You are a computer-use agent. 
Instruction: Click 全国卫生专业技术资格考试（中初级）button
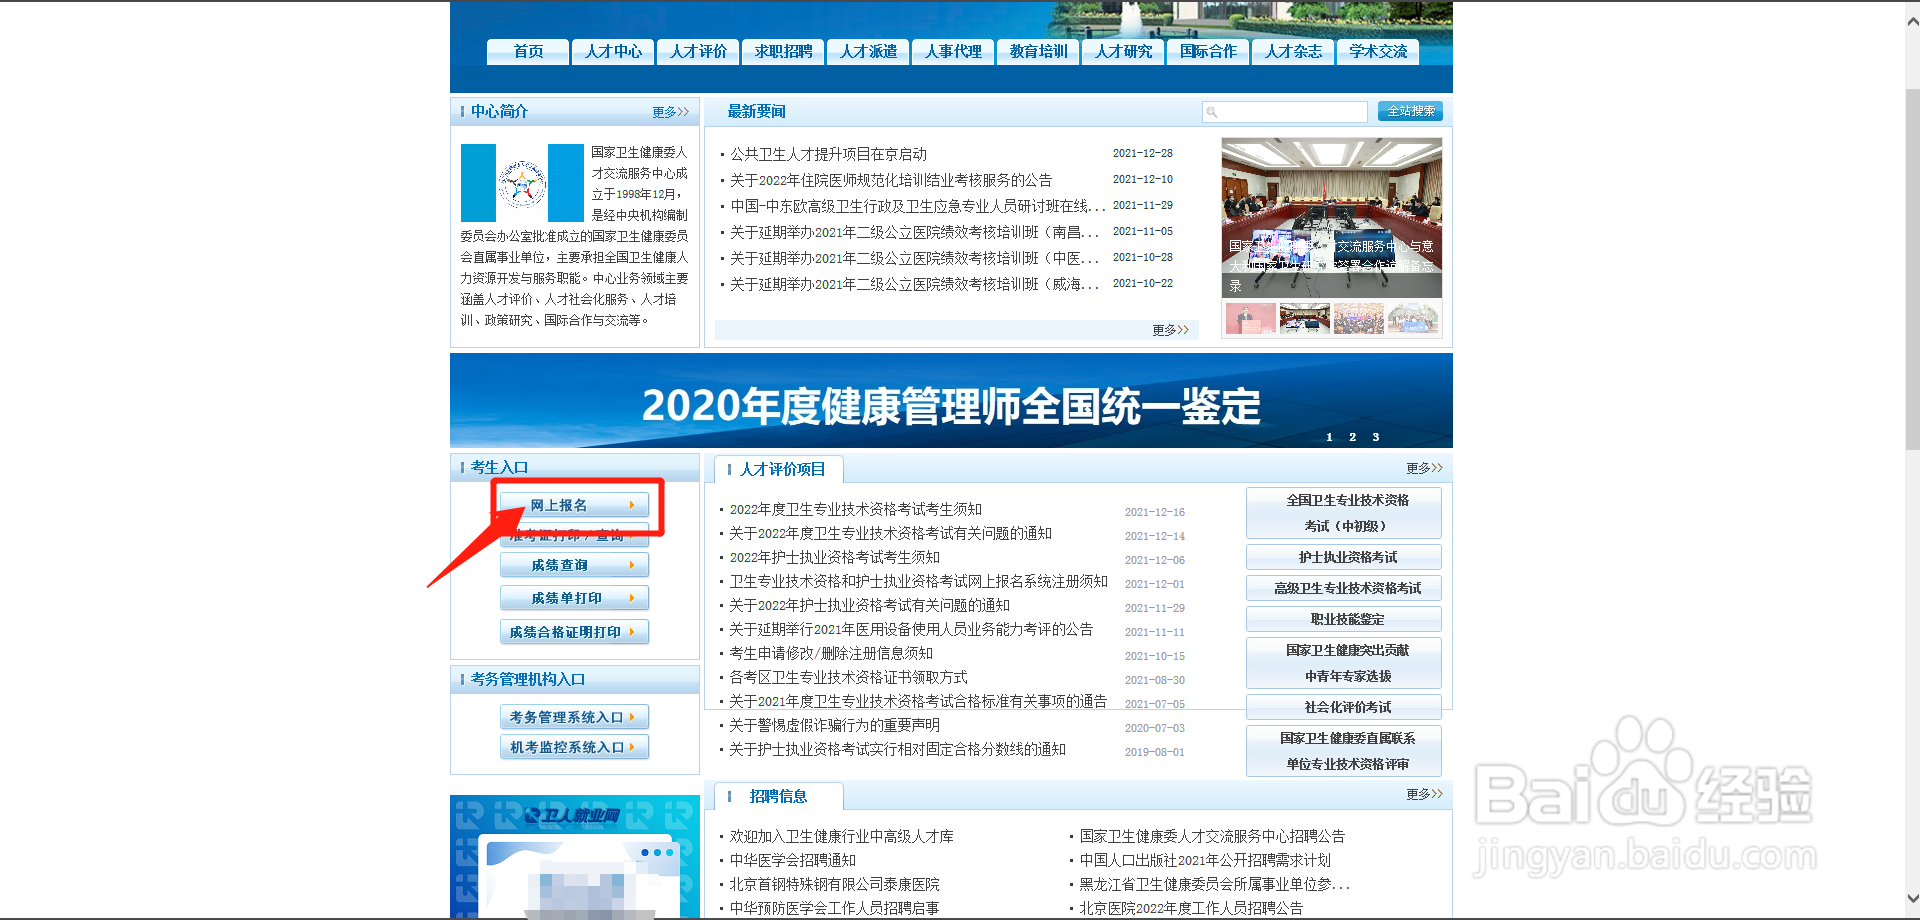click(x=1344, y=513)
